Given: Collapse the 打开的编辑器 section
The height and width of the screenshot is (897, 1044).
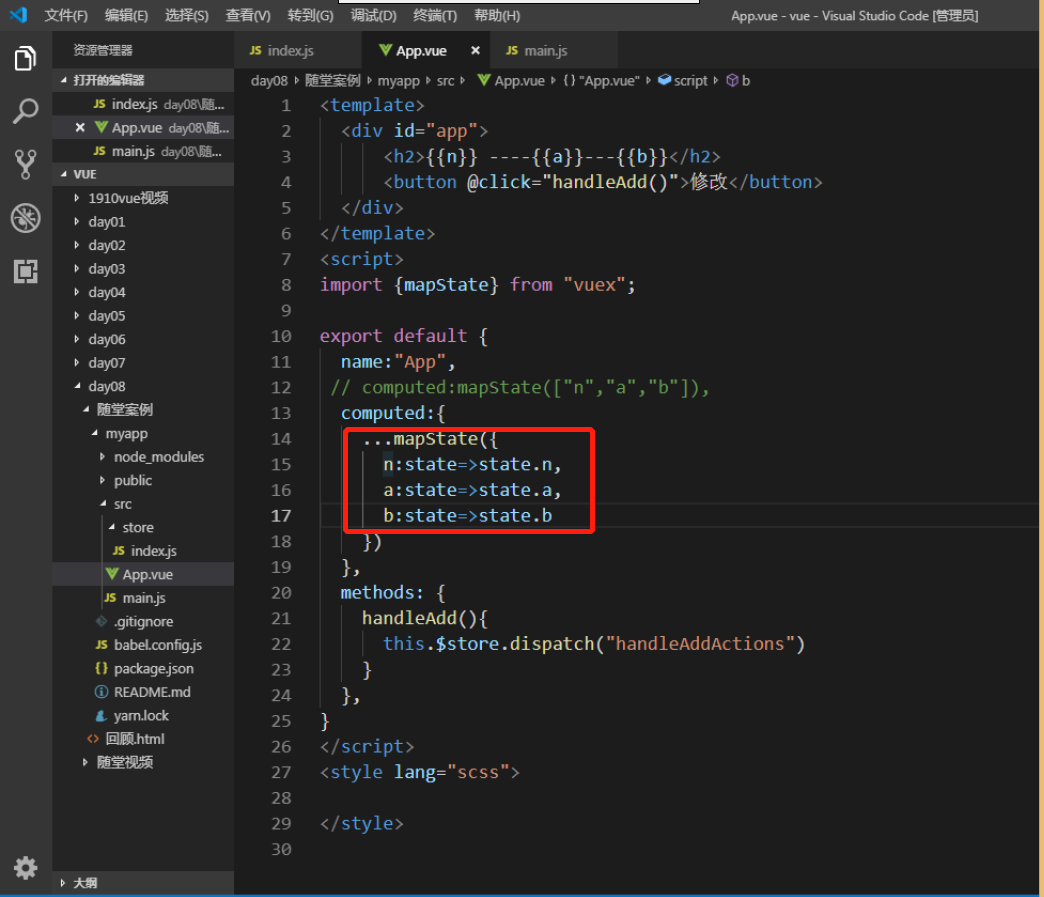Looking at the screenshot, I should click(x=143, y=80).
